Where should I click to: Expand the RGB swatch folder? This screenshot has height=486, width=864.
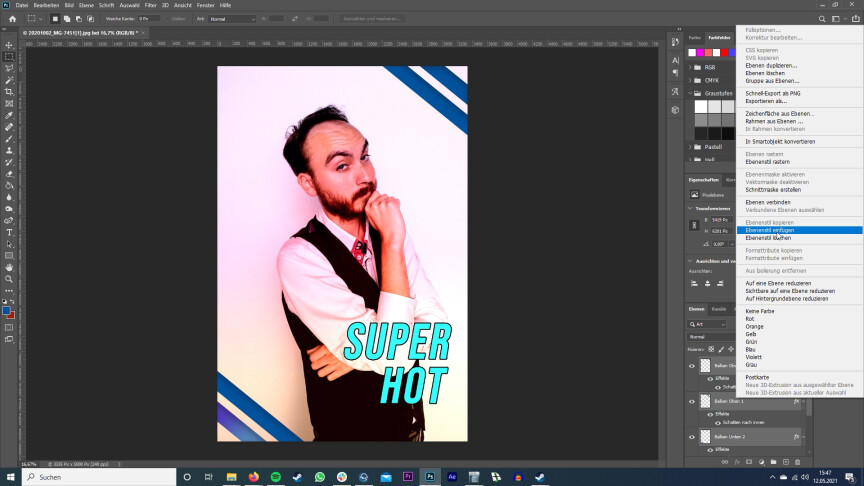tap(689, 67)
